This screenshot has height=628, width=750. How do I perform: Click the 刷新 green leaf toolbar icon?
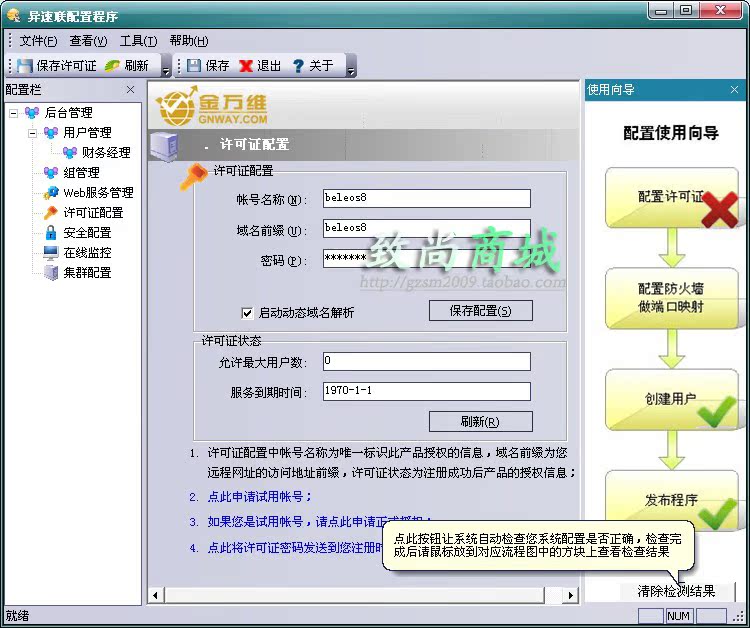[x=112, y=66]
